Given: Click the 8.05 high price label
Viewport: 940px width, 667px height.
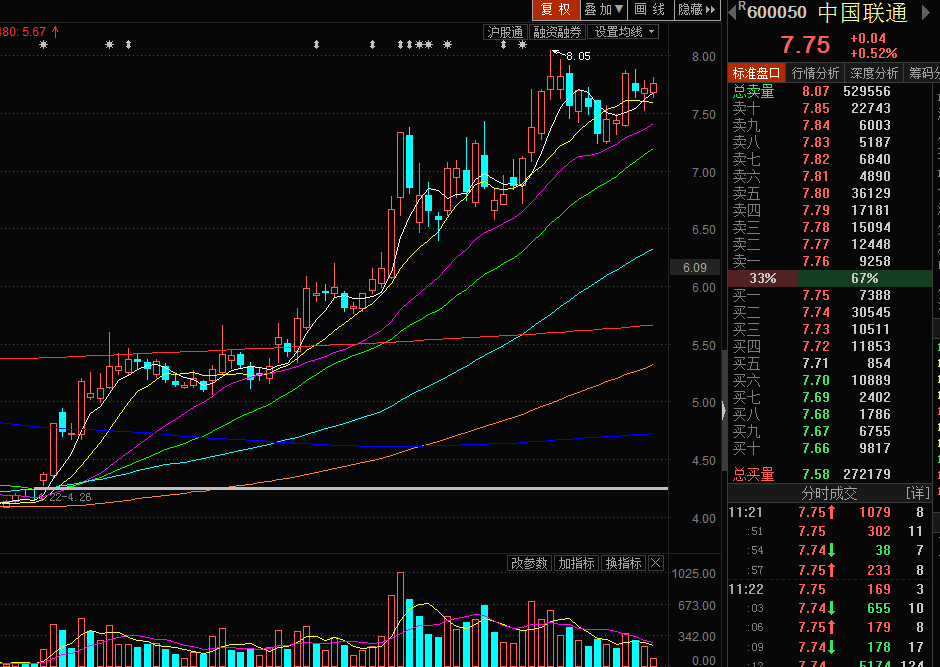Looking at the screenshot, I should (x=578, y=56).
